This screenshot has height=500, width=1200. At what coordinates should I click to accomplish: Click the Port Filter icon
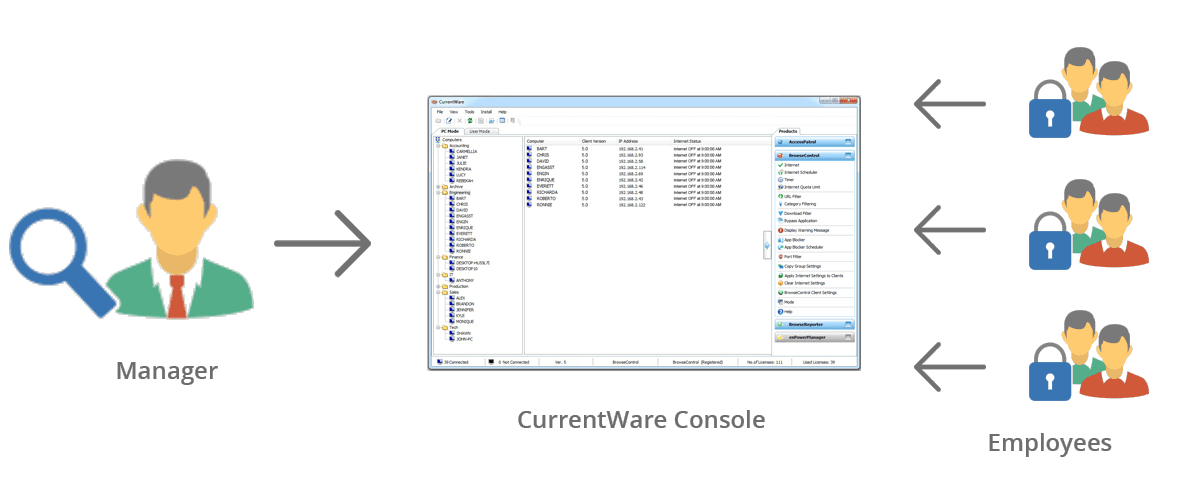(x=780, y=257)
